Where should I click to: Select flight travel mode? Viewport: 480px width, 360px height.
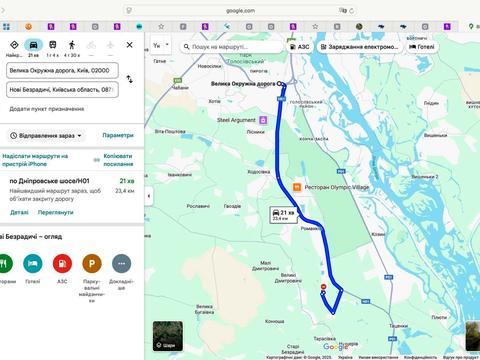click(110, 45)
